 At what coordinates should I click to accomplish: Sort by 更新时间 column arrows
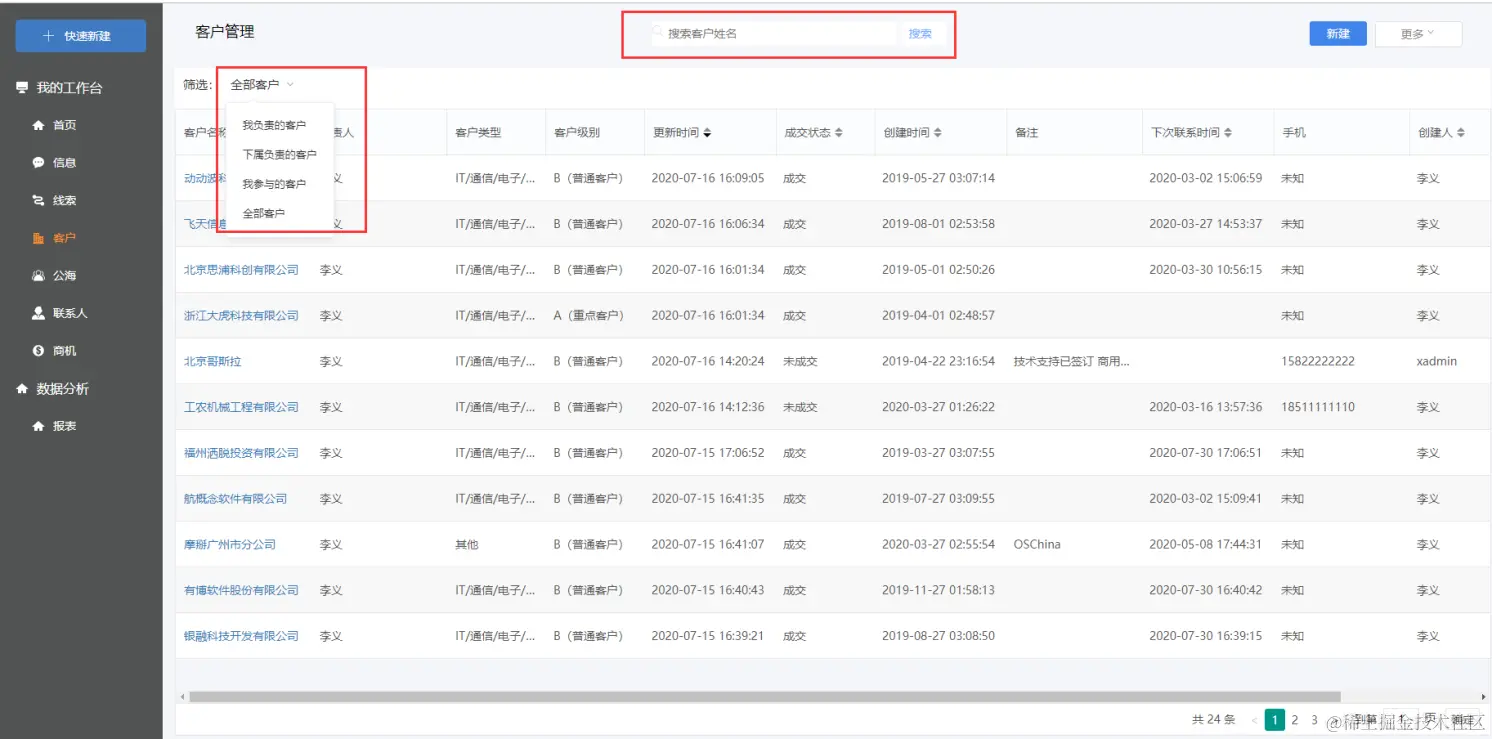708,133
